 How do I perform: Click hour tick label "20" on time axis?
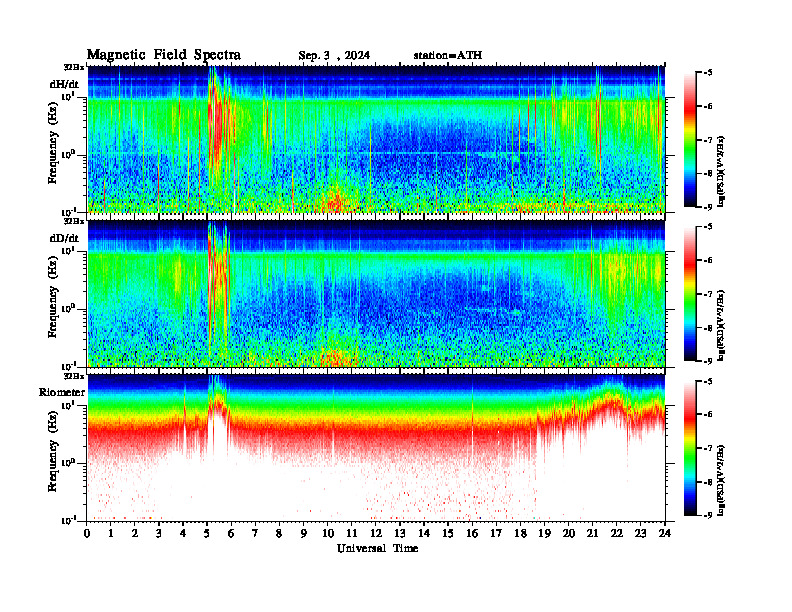click(568, 533)
